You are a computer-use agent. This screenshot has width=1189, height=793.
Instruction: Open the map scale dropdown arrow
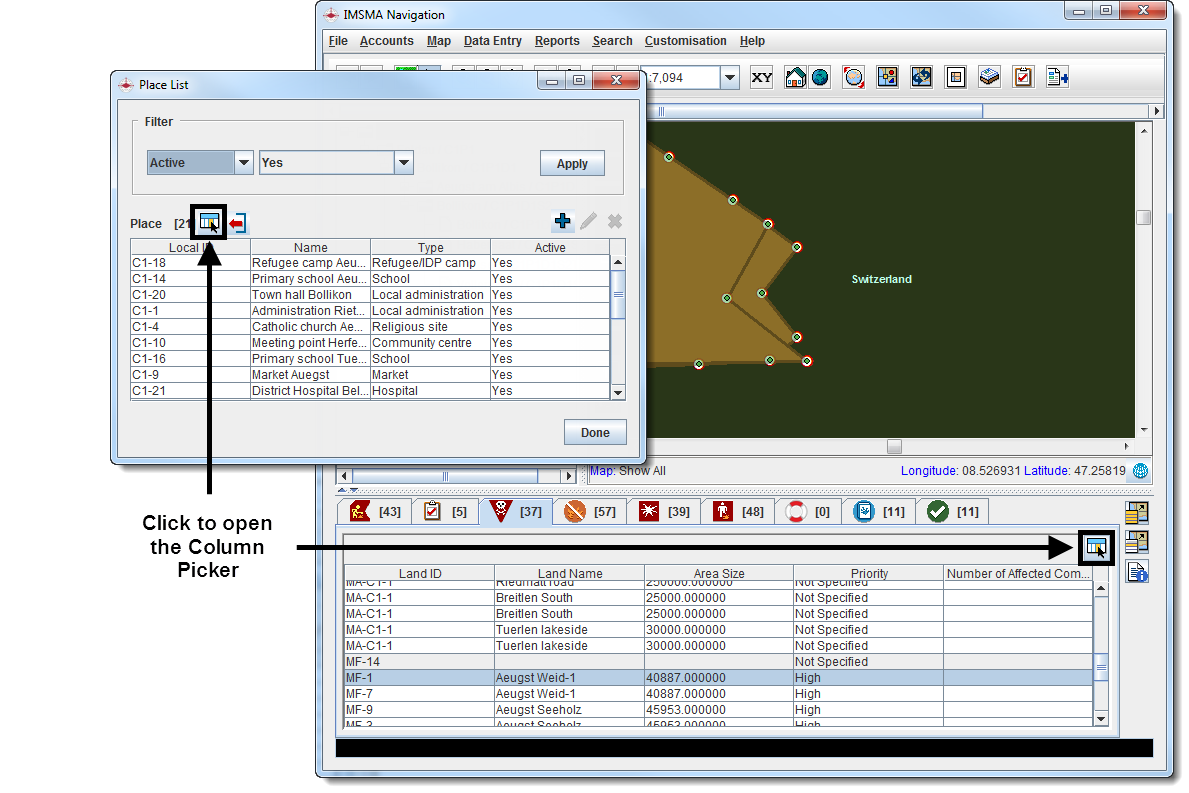(729, 78)
